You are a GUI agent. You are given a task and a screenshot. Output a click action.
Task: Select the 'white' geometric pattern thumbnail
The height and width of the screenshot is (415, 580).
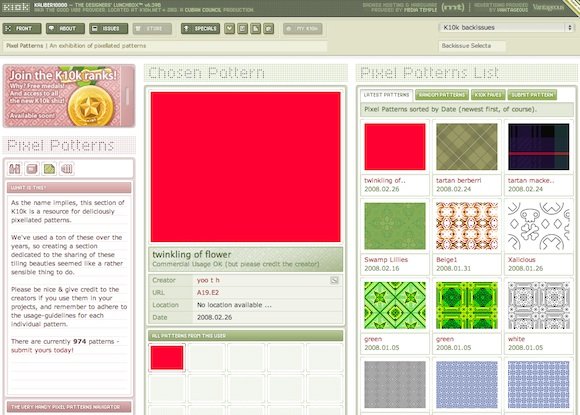point(539,306)
